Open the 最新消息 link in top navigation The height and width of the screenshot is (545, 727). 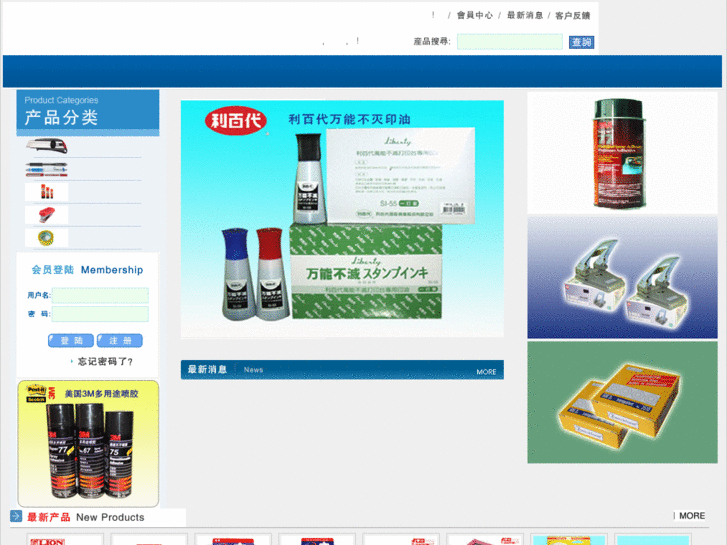click(x=524, y=15)
